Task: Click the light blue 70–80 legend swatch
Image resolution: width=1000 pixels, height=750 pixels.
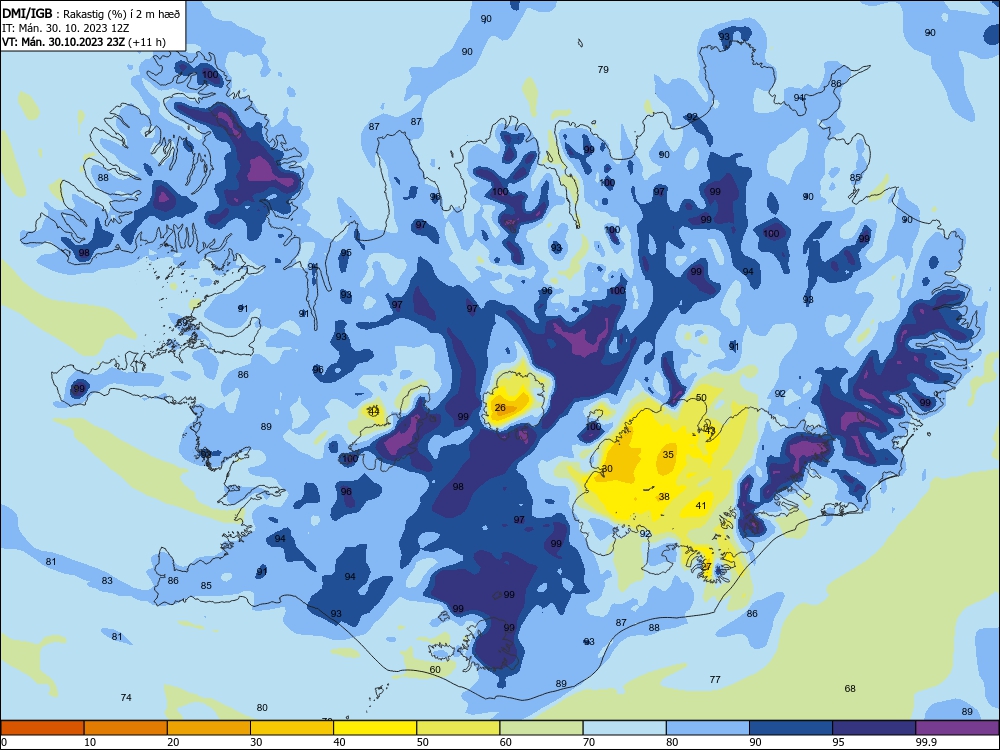Action: 624,728
